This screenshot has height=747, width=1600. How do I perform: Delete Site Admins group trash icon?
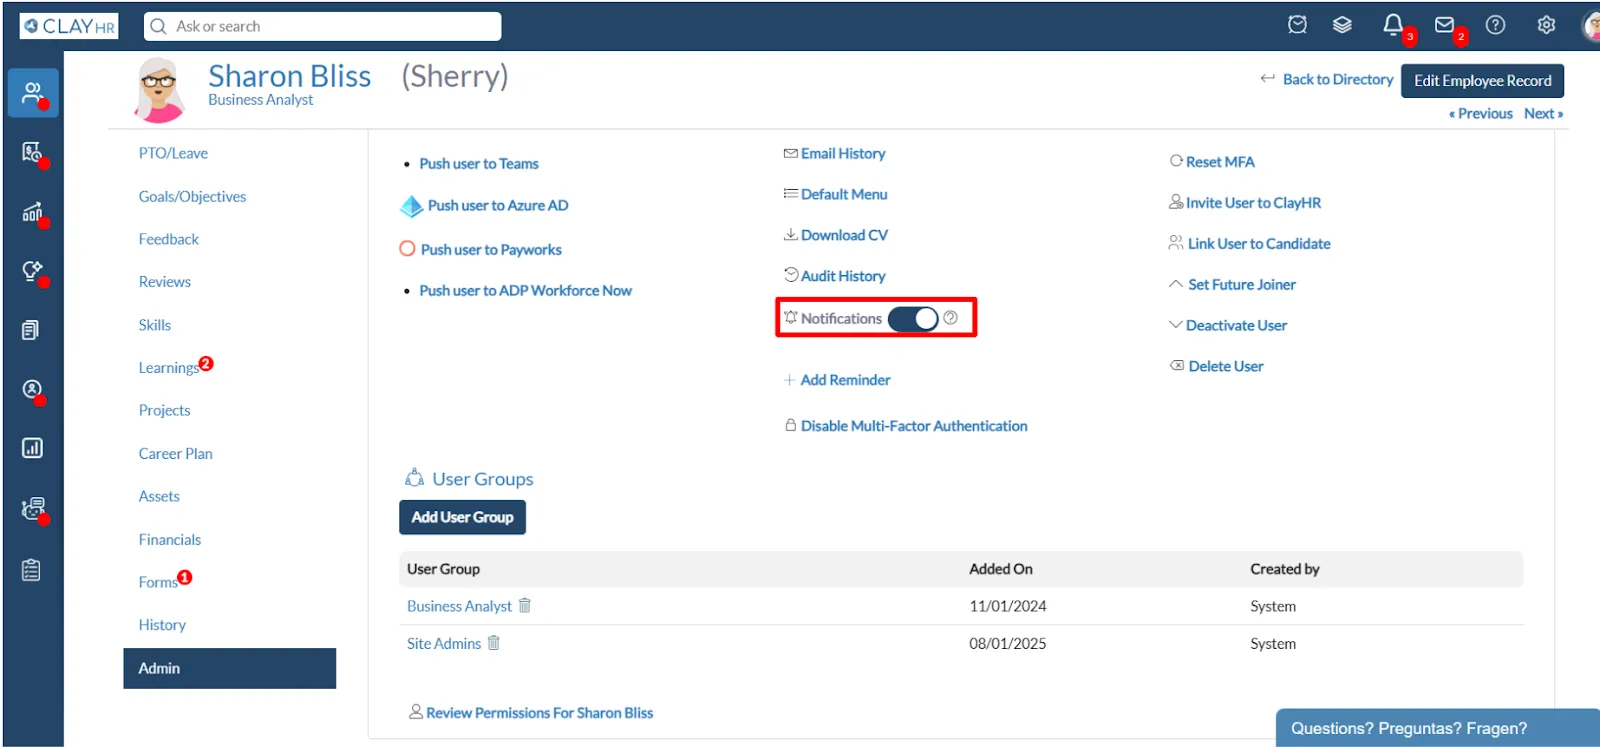coord(493,643)
